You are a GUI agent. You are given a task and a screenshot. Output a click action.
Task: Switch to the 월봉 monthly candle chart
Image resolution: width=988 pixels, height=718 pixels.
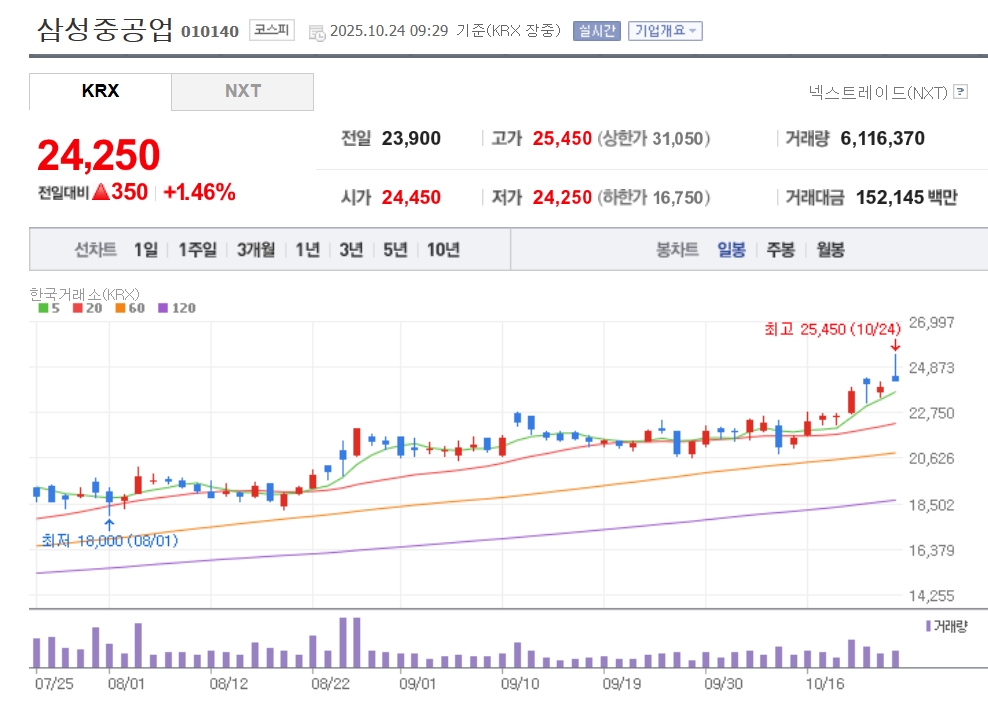830,250
